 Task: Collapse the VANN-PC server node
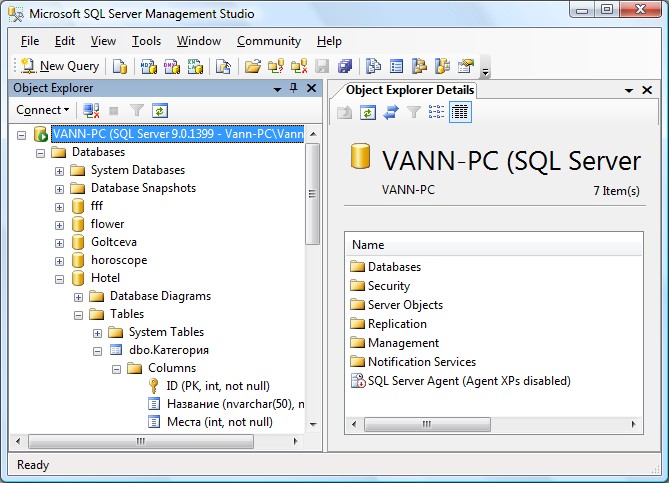pos(21,135)
